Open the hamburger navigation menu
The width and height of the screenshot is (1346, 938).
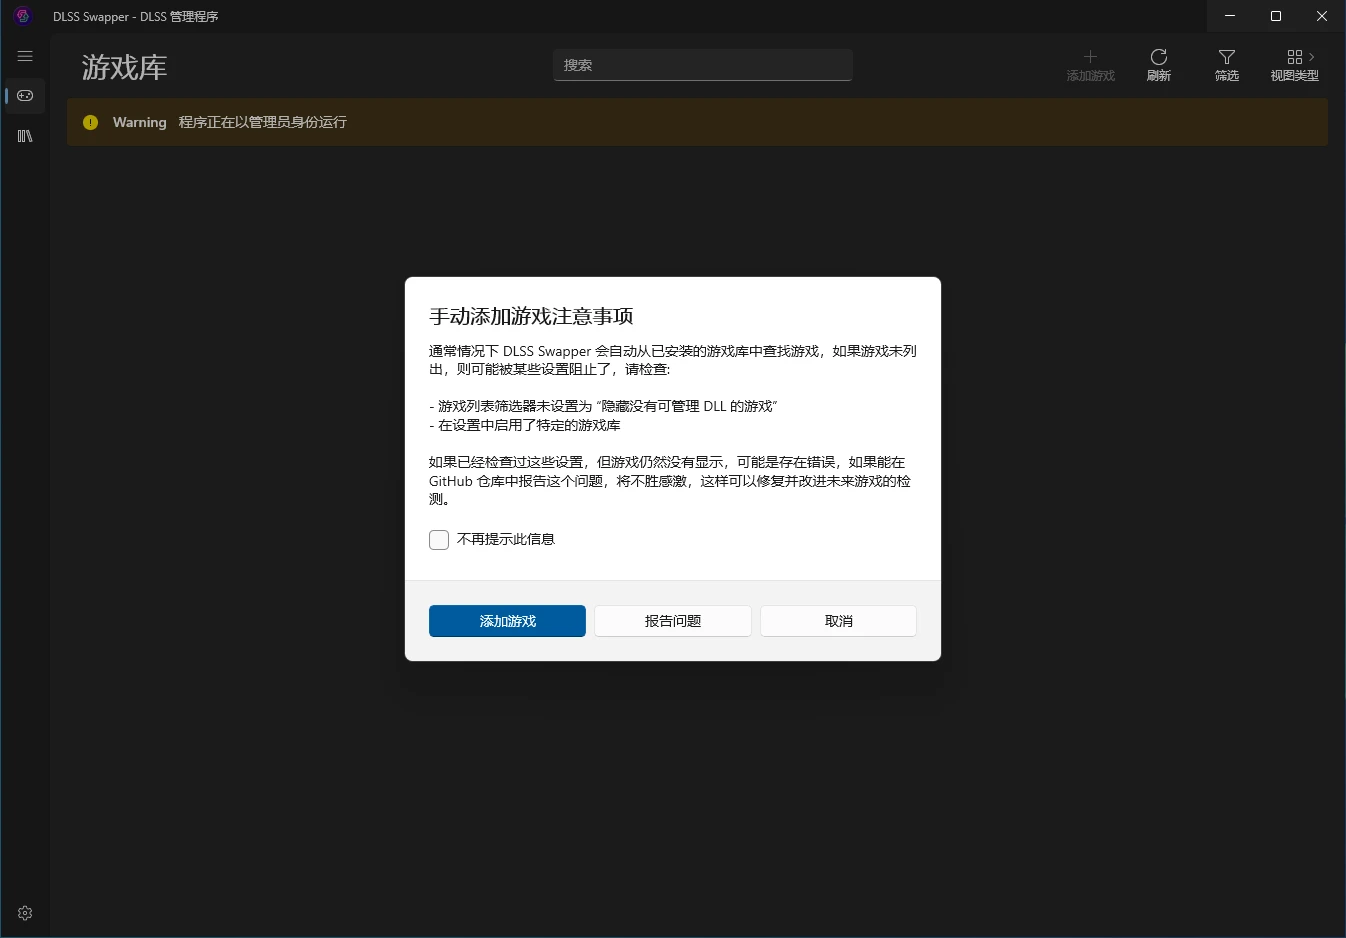25,57
